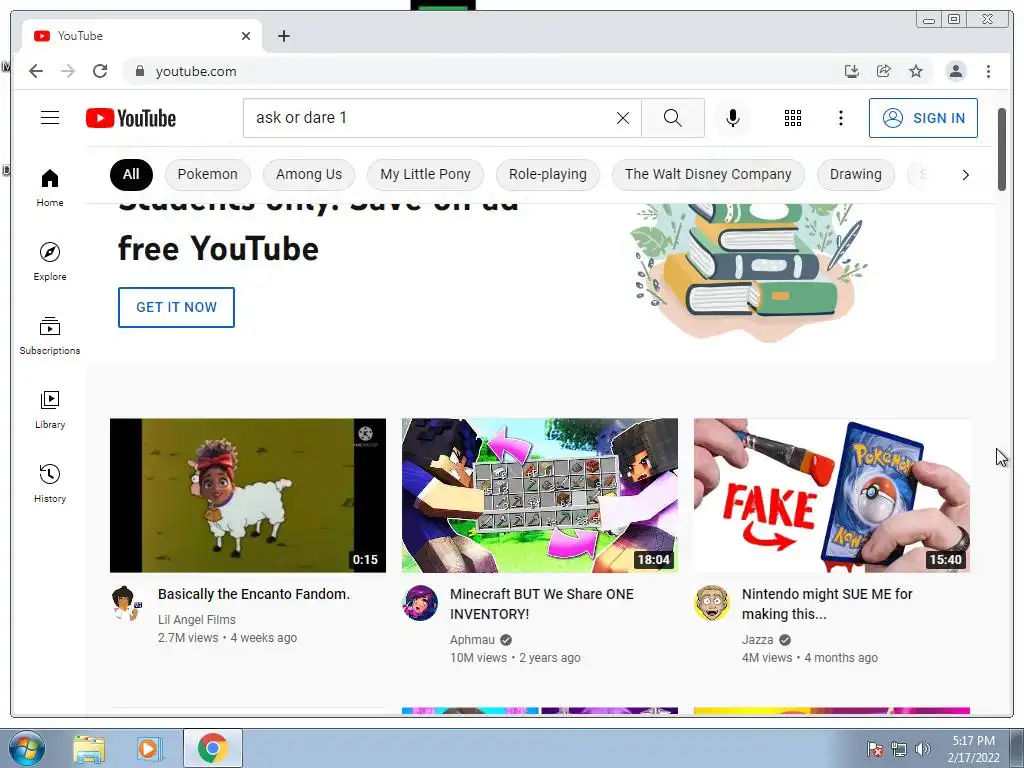Image resolution: width=1024 pixels, height=768 pixels.
Task: Click the page vertical scrollbar thumb
Action: tap(1002, 149)
